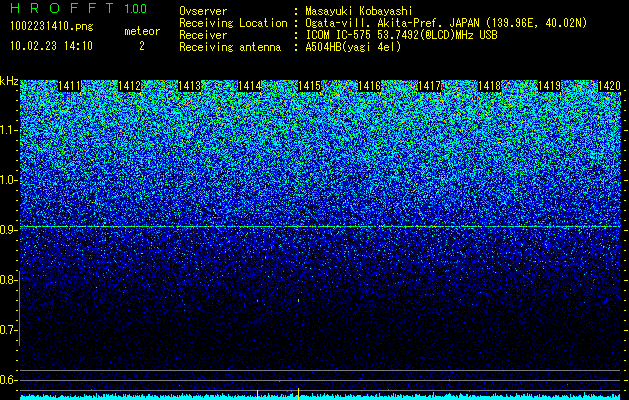Click the file name 1002231410.png
This screenshot has height=400, width=629.
tap(52, 26)
